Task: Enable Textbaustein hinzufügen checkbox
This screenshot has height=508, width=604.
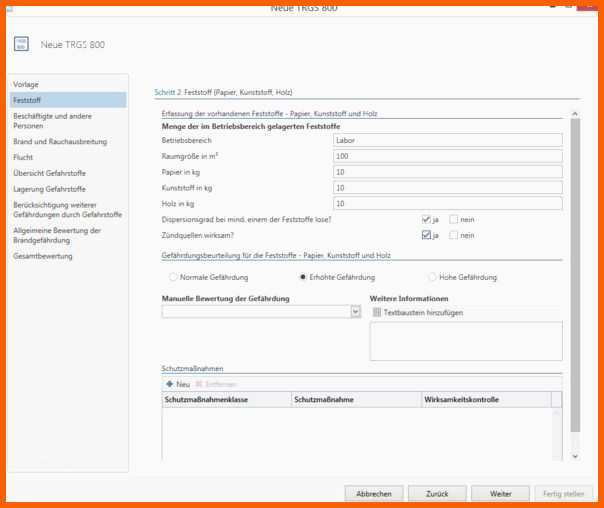Action: pos(376,312)
